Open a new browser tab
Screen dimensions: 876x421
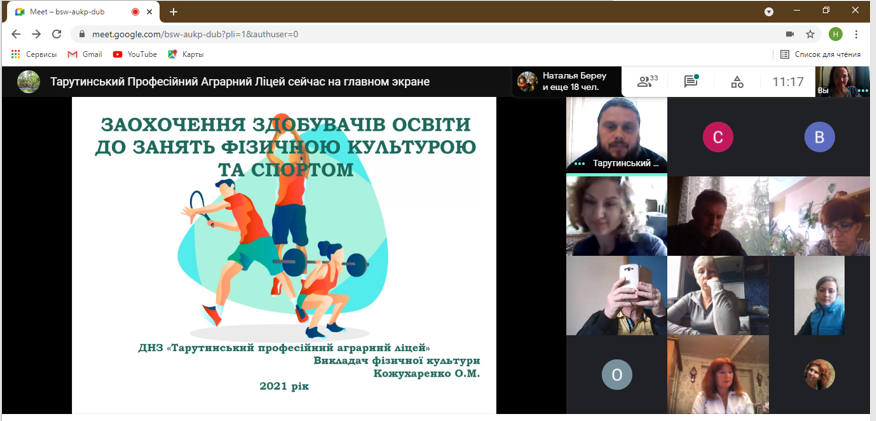coord(173,11)
